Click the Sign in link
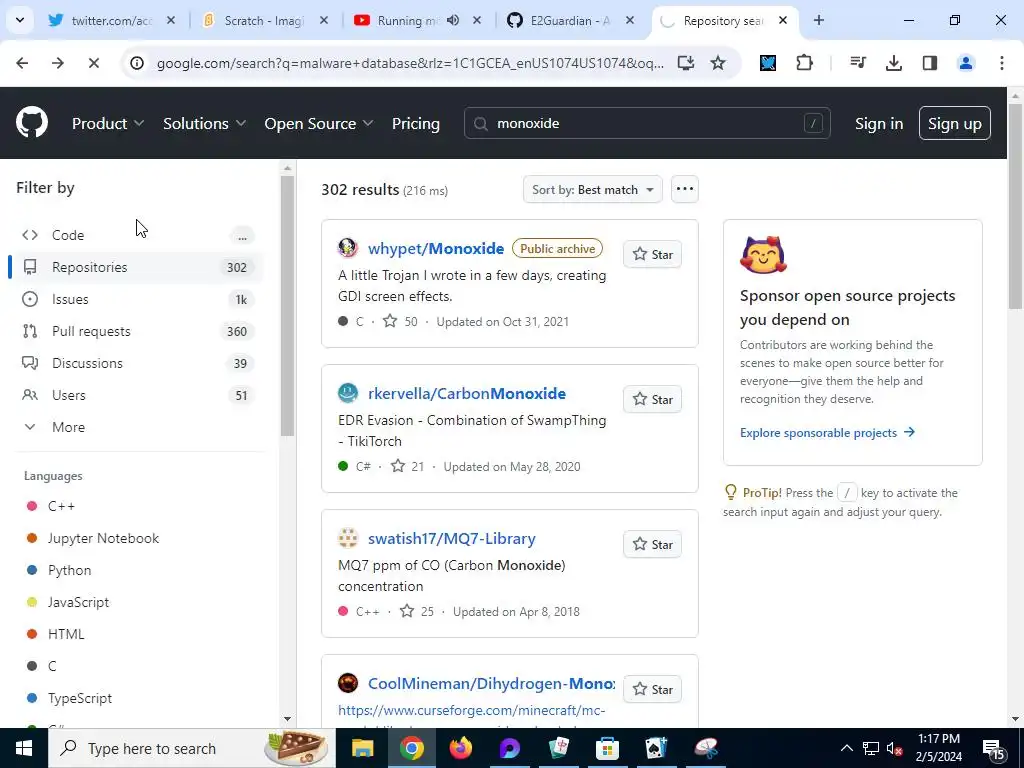 click(x=878, y=123)
